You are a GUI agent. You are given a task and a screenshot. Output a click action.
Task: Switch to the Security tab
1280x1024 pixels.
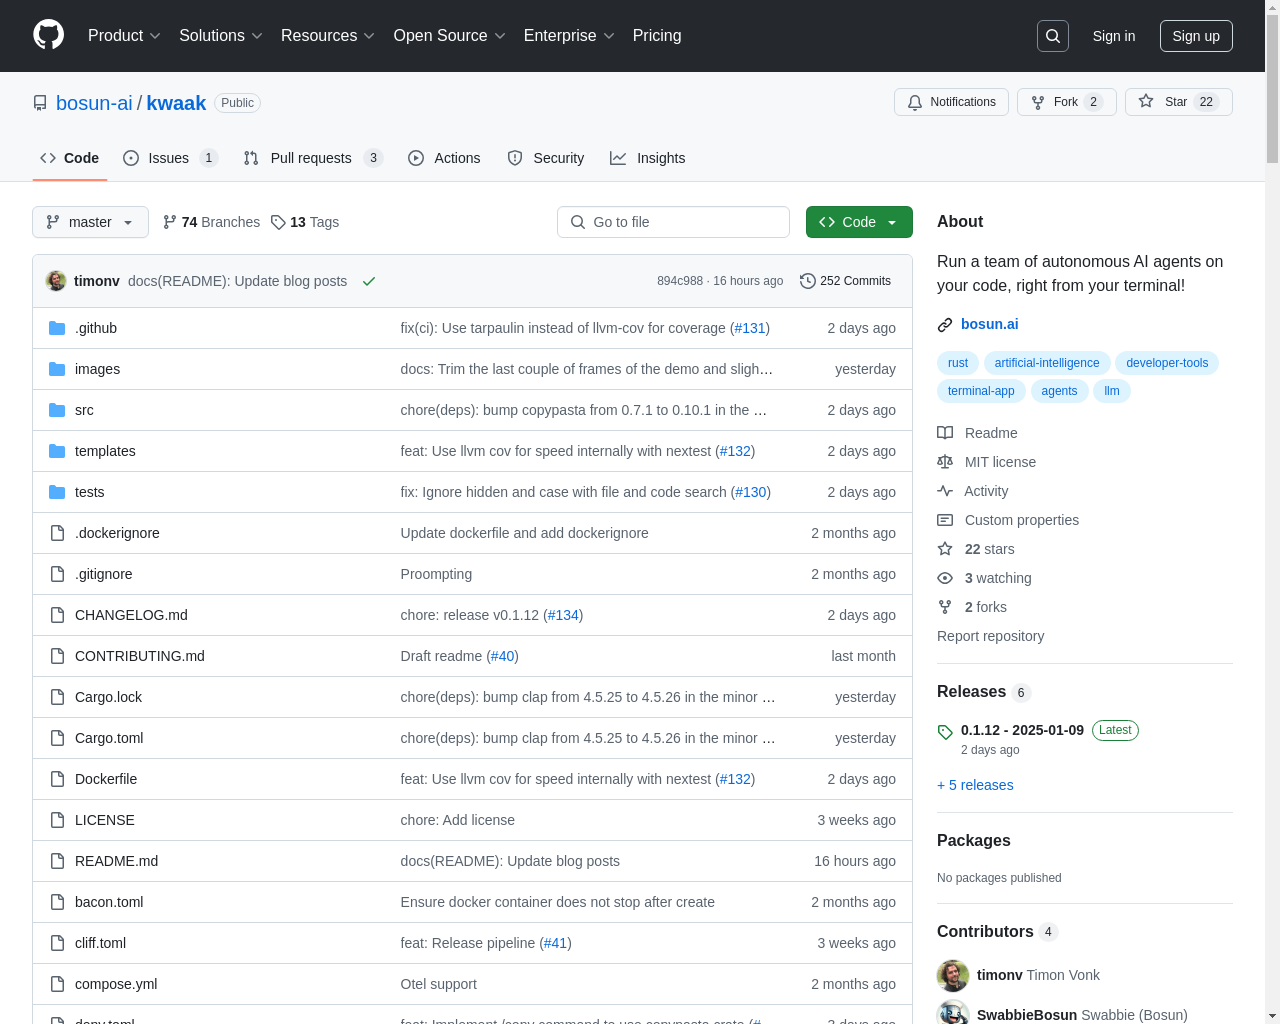click(546, 158)
